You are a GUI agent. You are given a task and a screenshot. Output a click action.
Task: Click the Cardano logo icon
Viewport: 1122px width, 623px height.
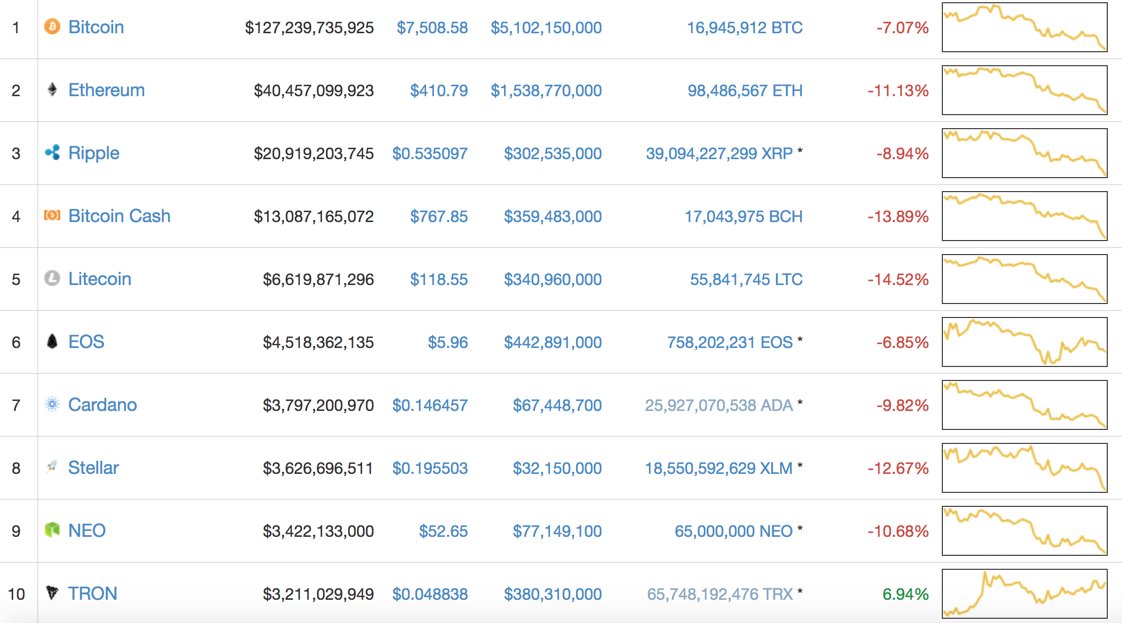[52, 404]
